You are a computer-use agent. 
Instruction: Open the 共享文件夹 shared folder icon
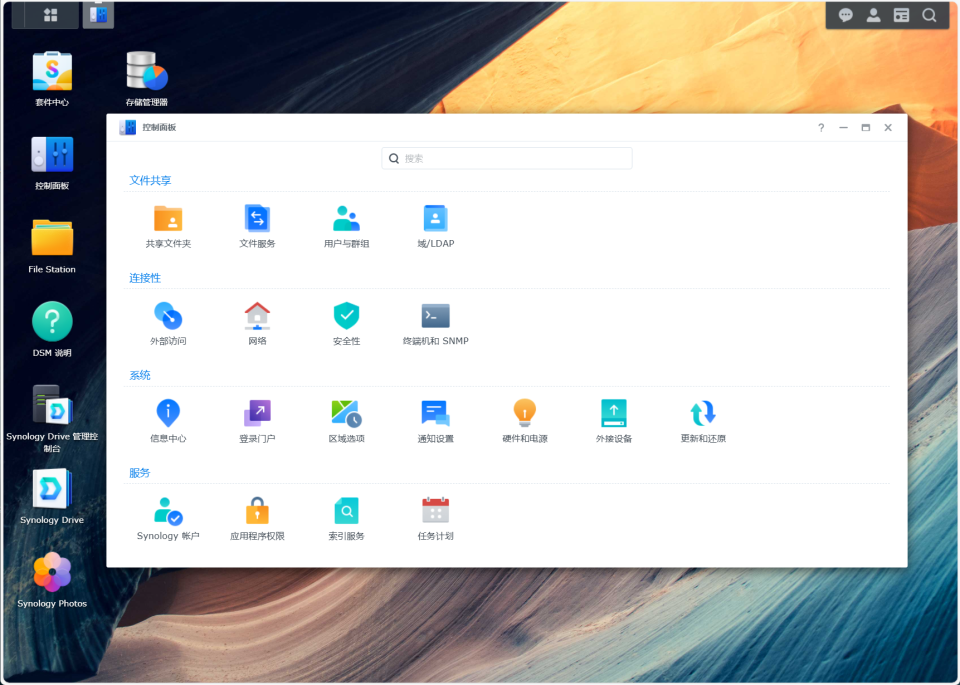(x=168, y=225)
